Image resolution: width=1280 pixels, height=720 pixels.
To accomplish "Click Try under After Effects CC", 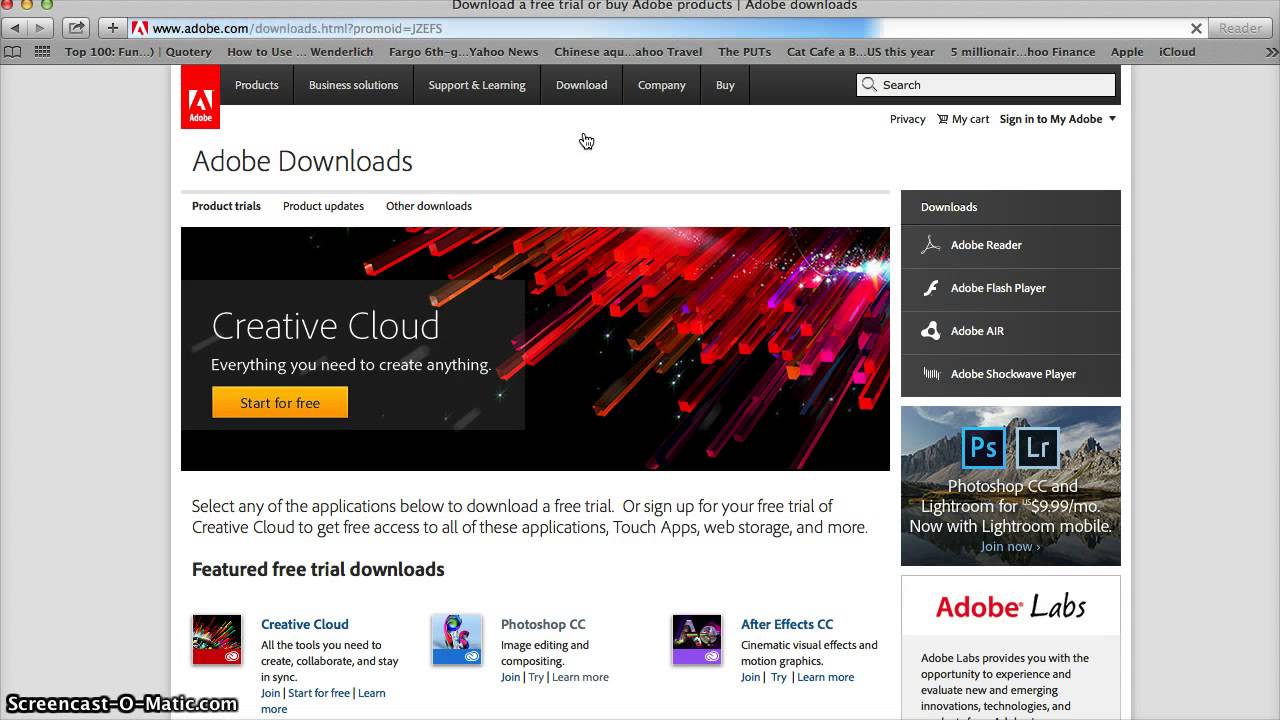I will point(779,677).
